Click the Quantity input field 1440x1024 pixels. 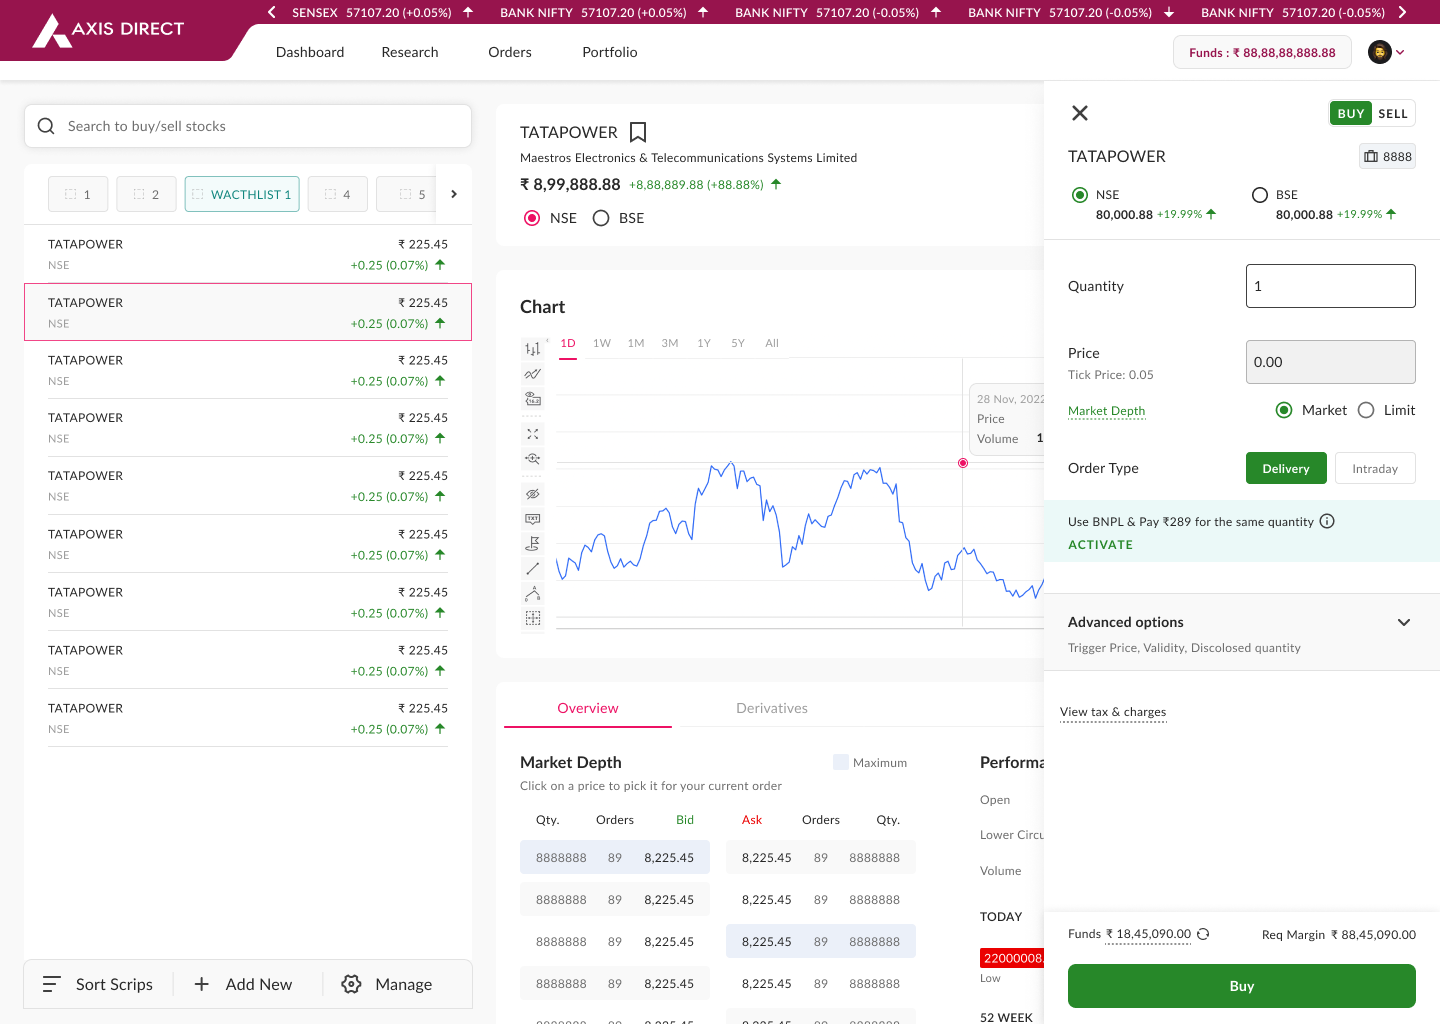pos(1331,286)
